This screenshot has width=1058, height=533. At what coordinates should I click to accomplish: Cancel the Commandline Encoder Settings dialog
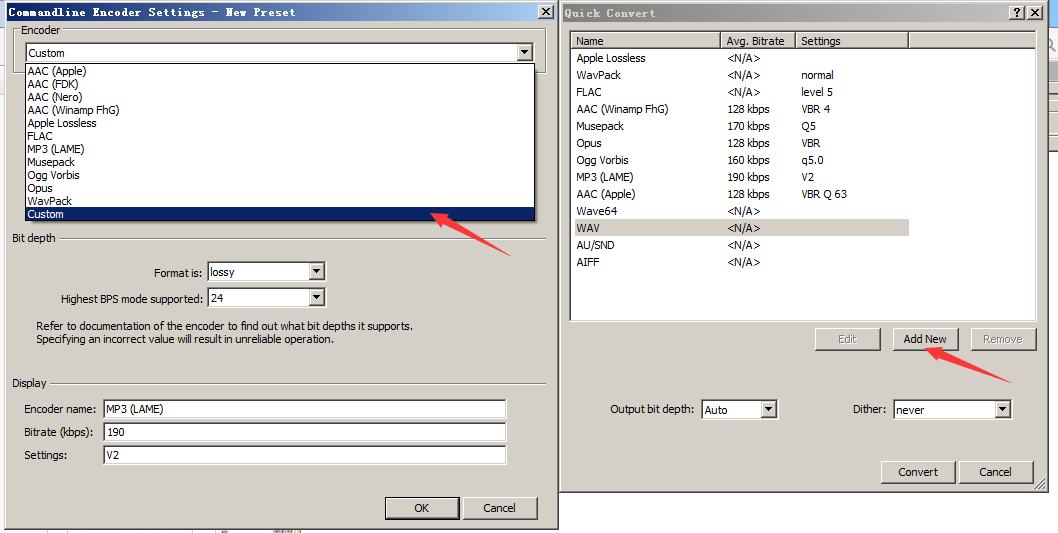coord(499,508)
